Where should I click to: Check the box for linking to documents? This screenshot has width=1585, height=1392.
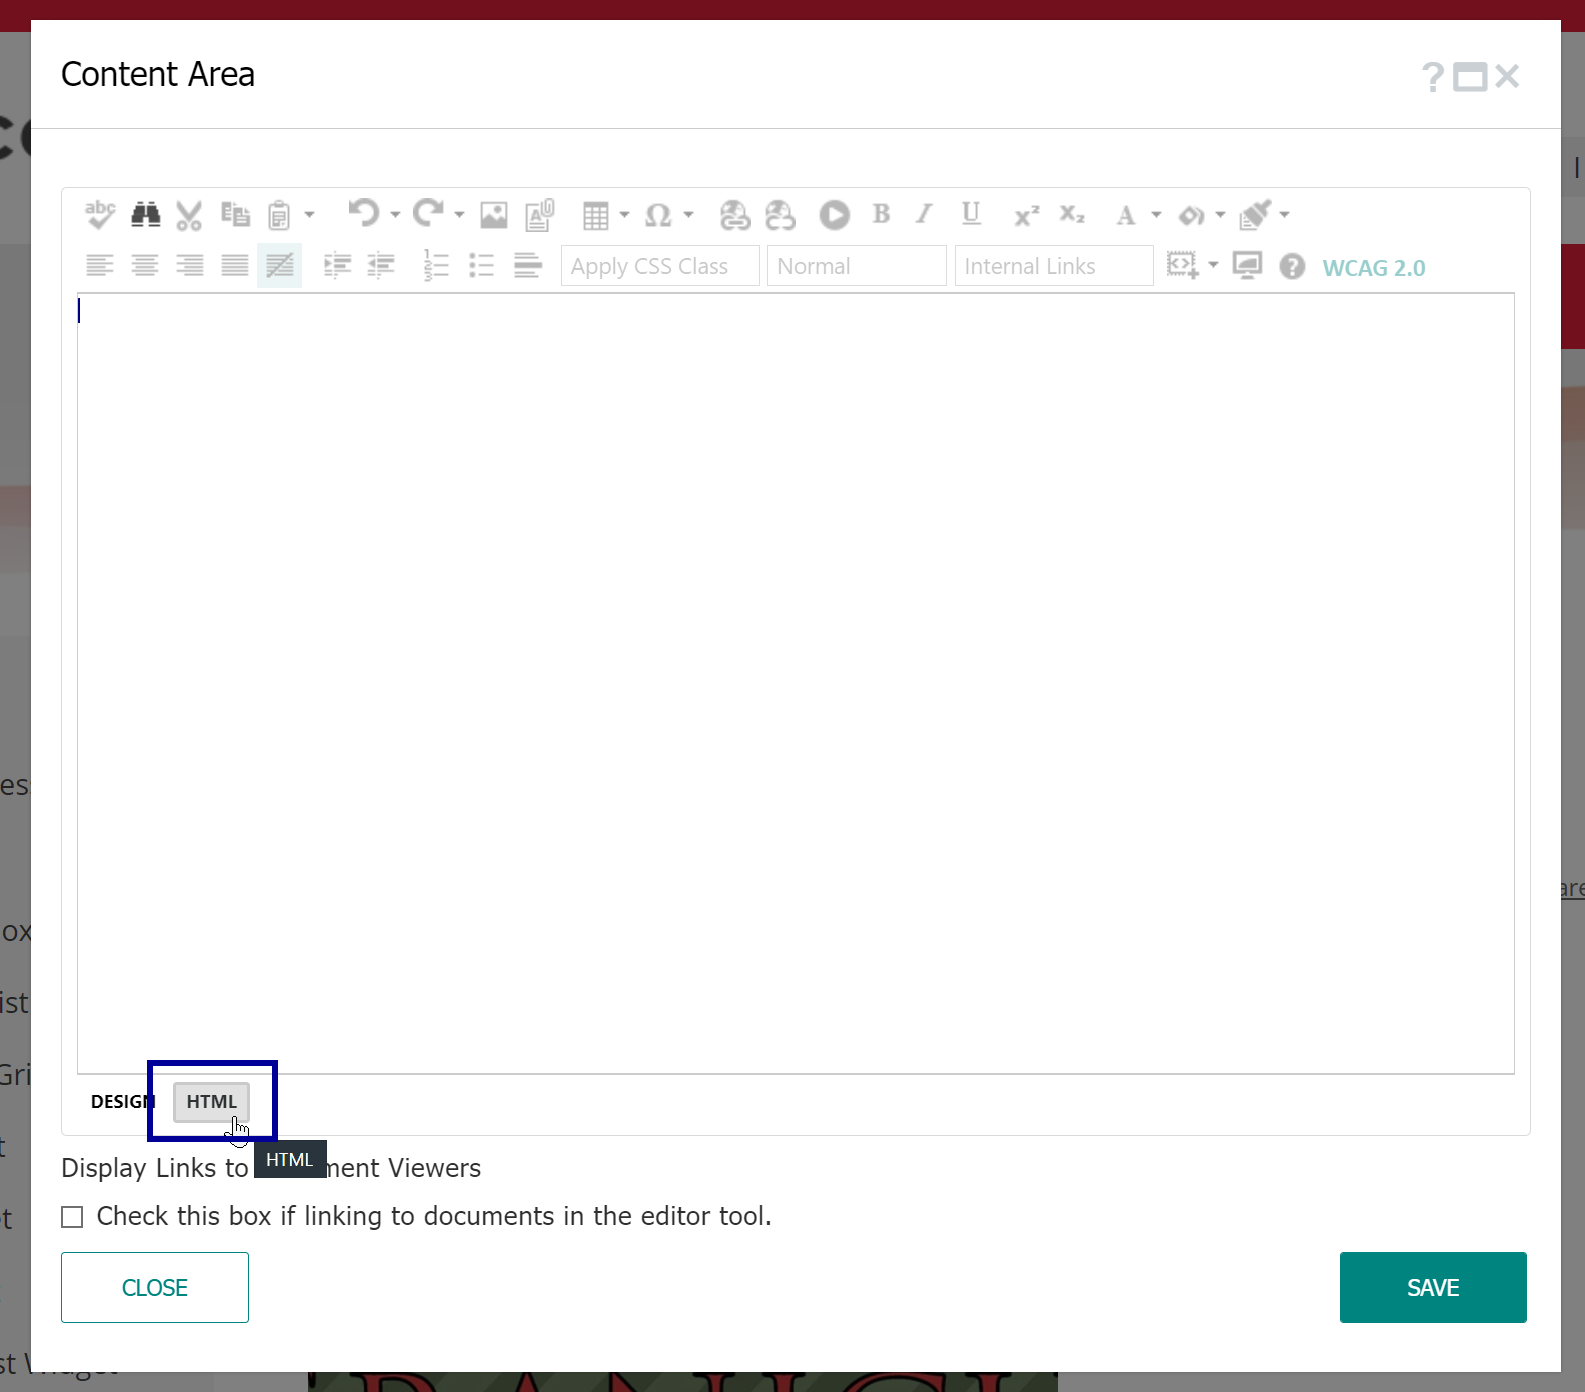72,1217
